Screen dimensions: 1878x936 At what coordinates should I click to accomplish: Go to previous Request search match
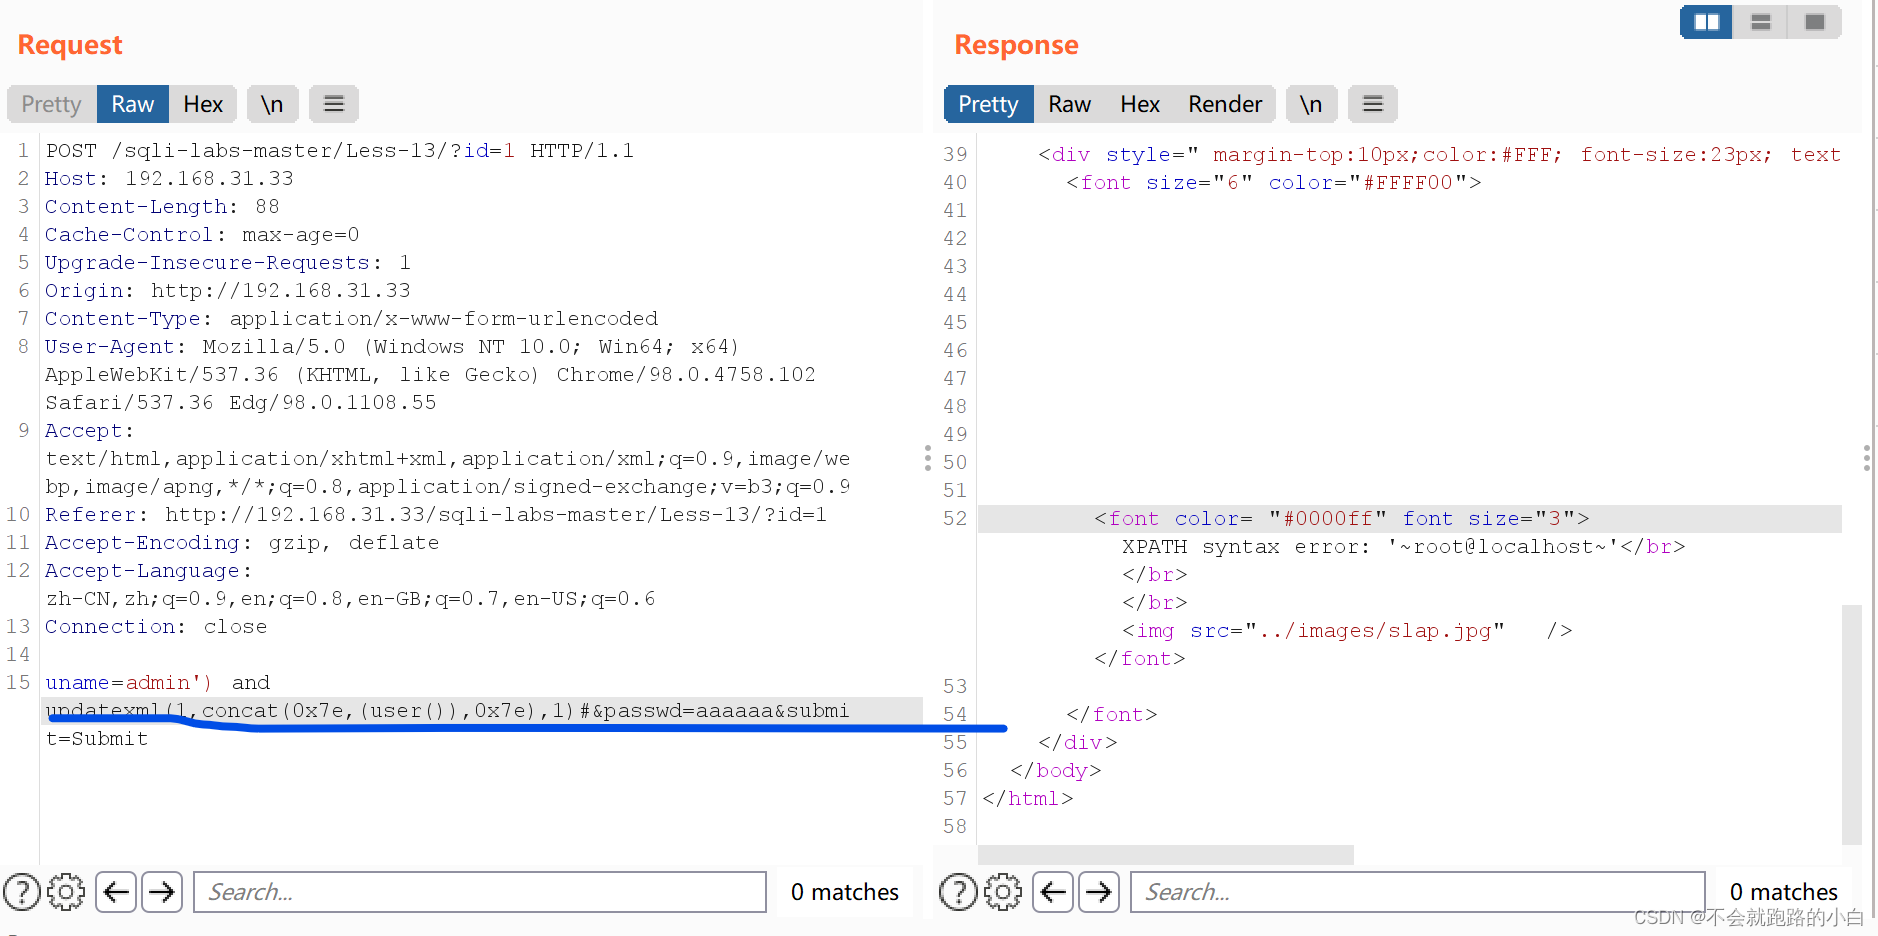[x=116, y=892]
